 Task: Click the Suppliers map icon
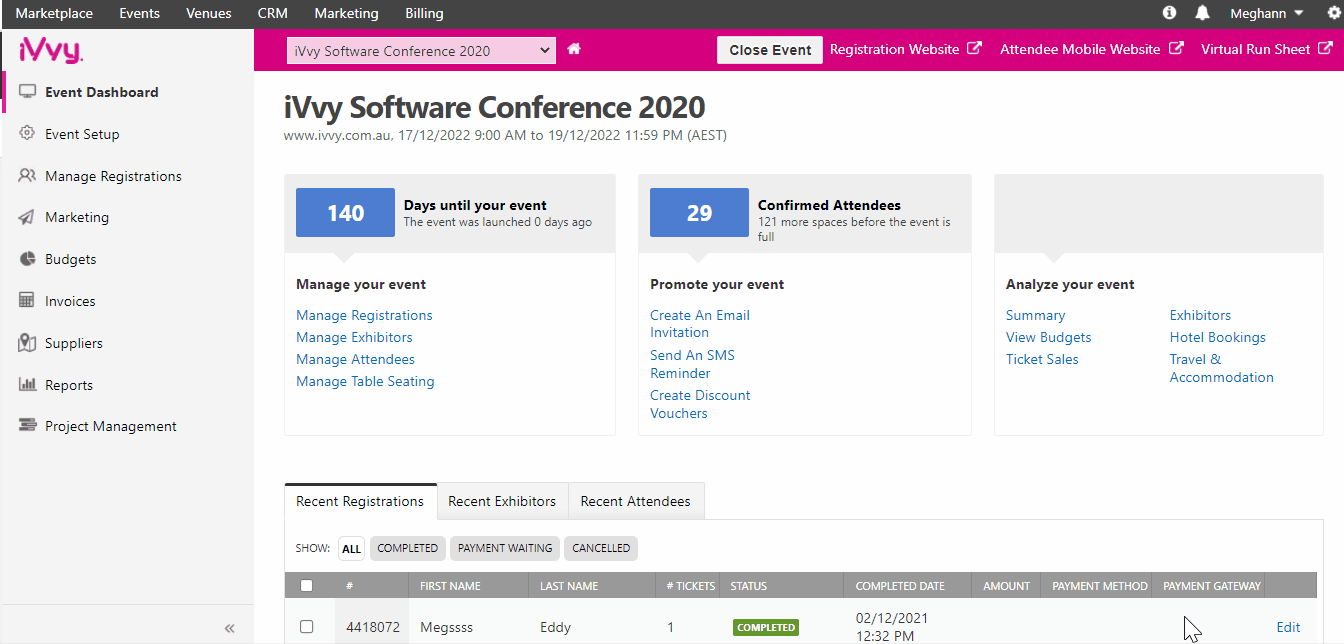(27, 343)
